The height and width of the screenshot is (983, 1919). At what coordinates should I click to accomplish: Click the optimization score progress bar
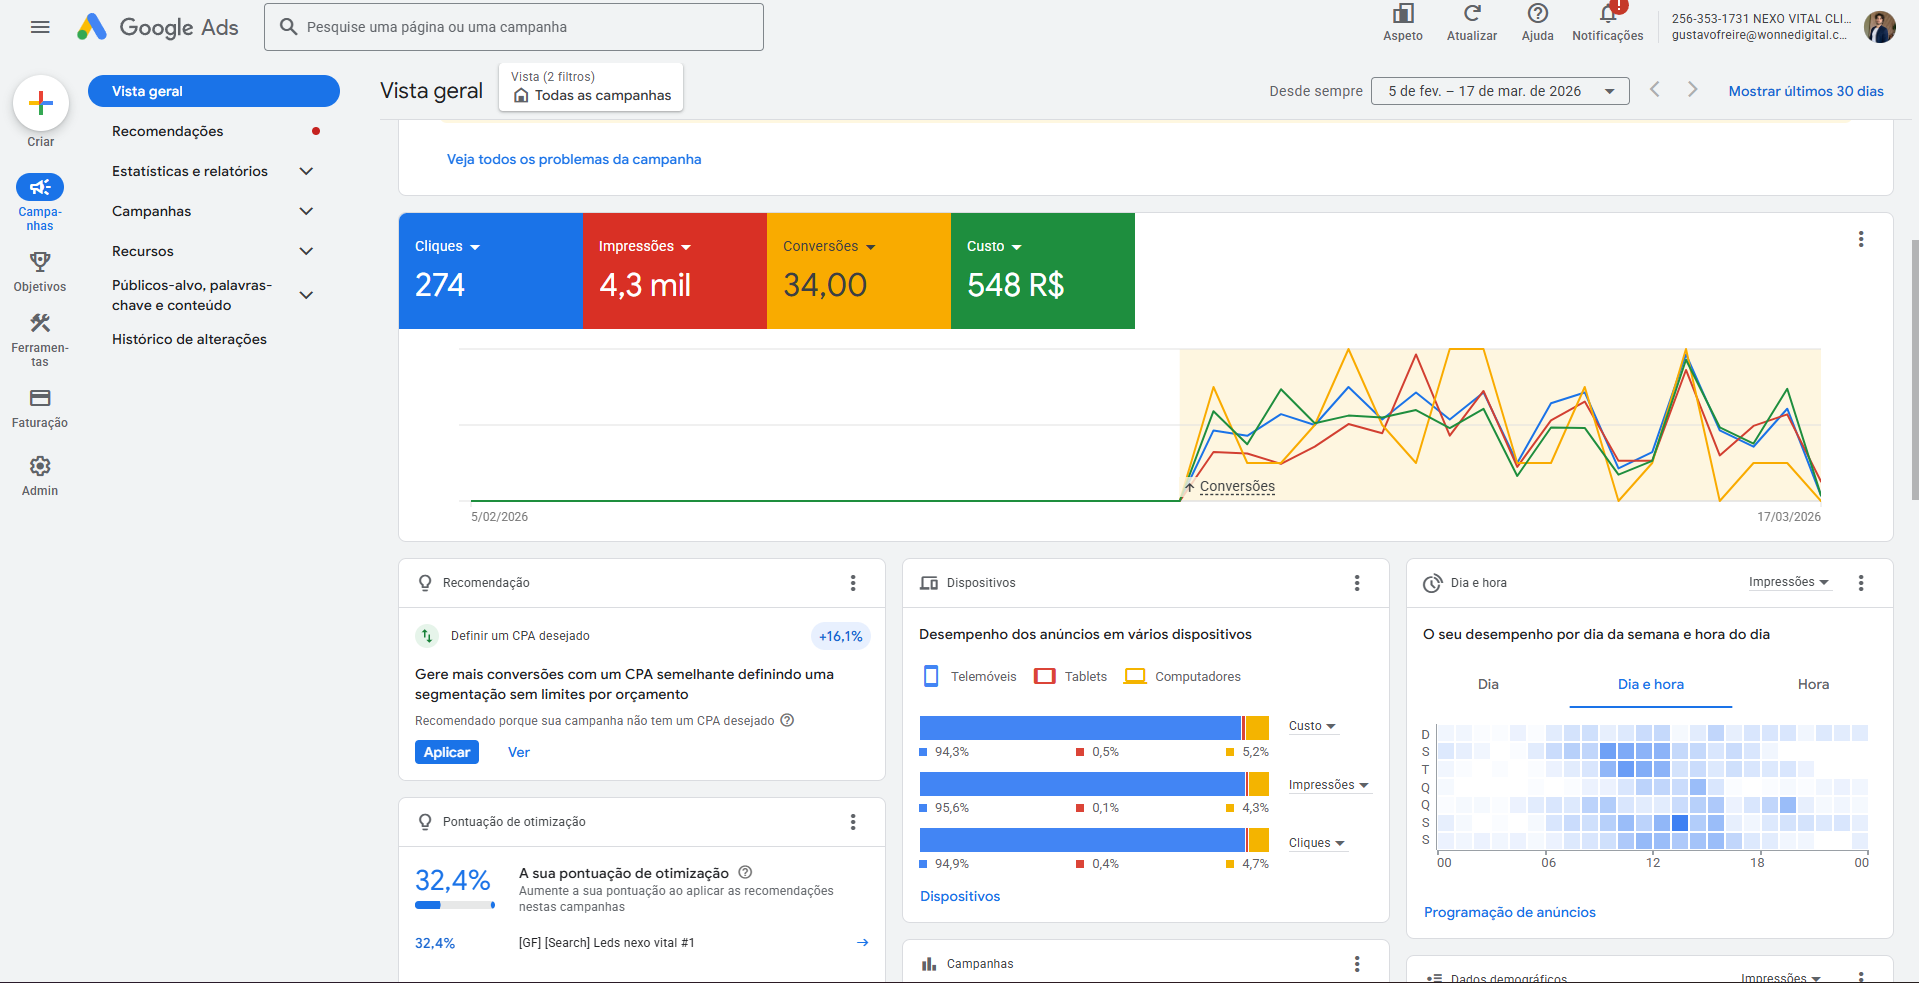click(x=454, y=905)
